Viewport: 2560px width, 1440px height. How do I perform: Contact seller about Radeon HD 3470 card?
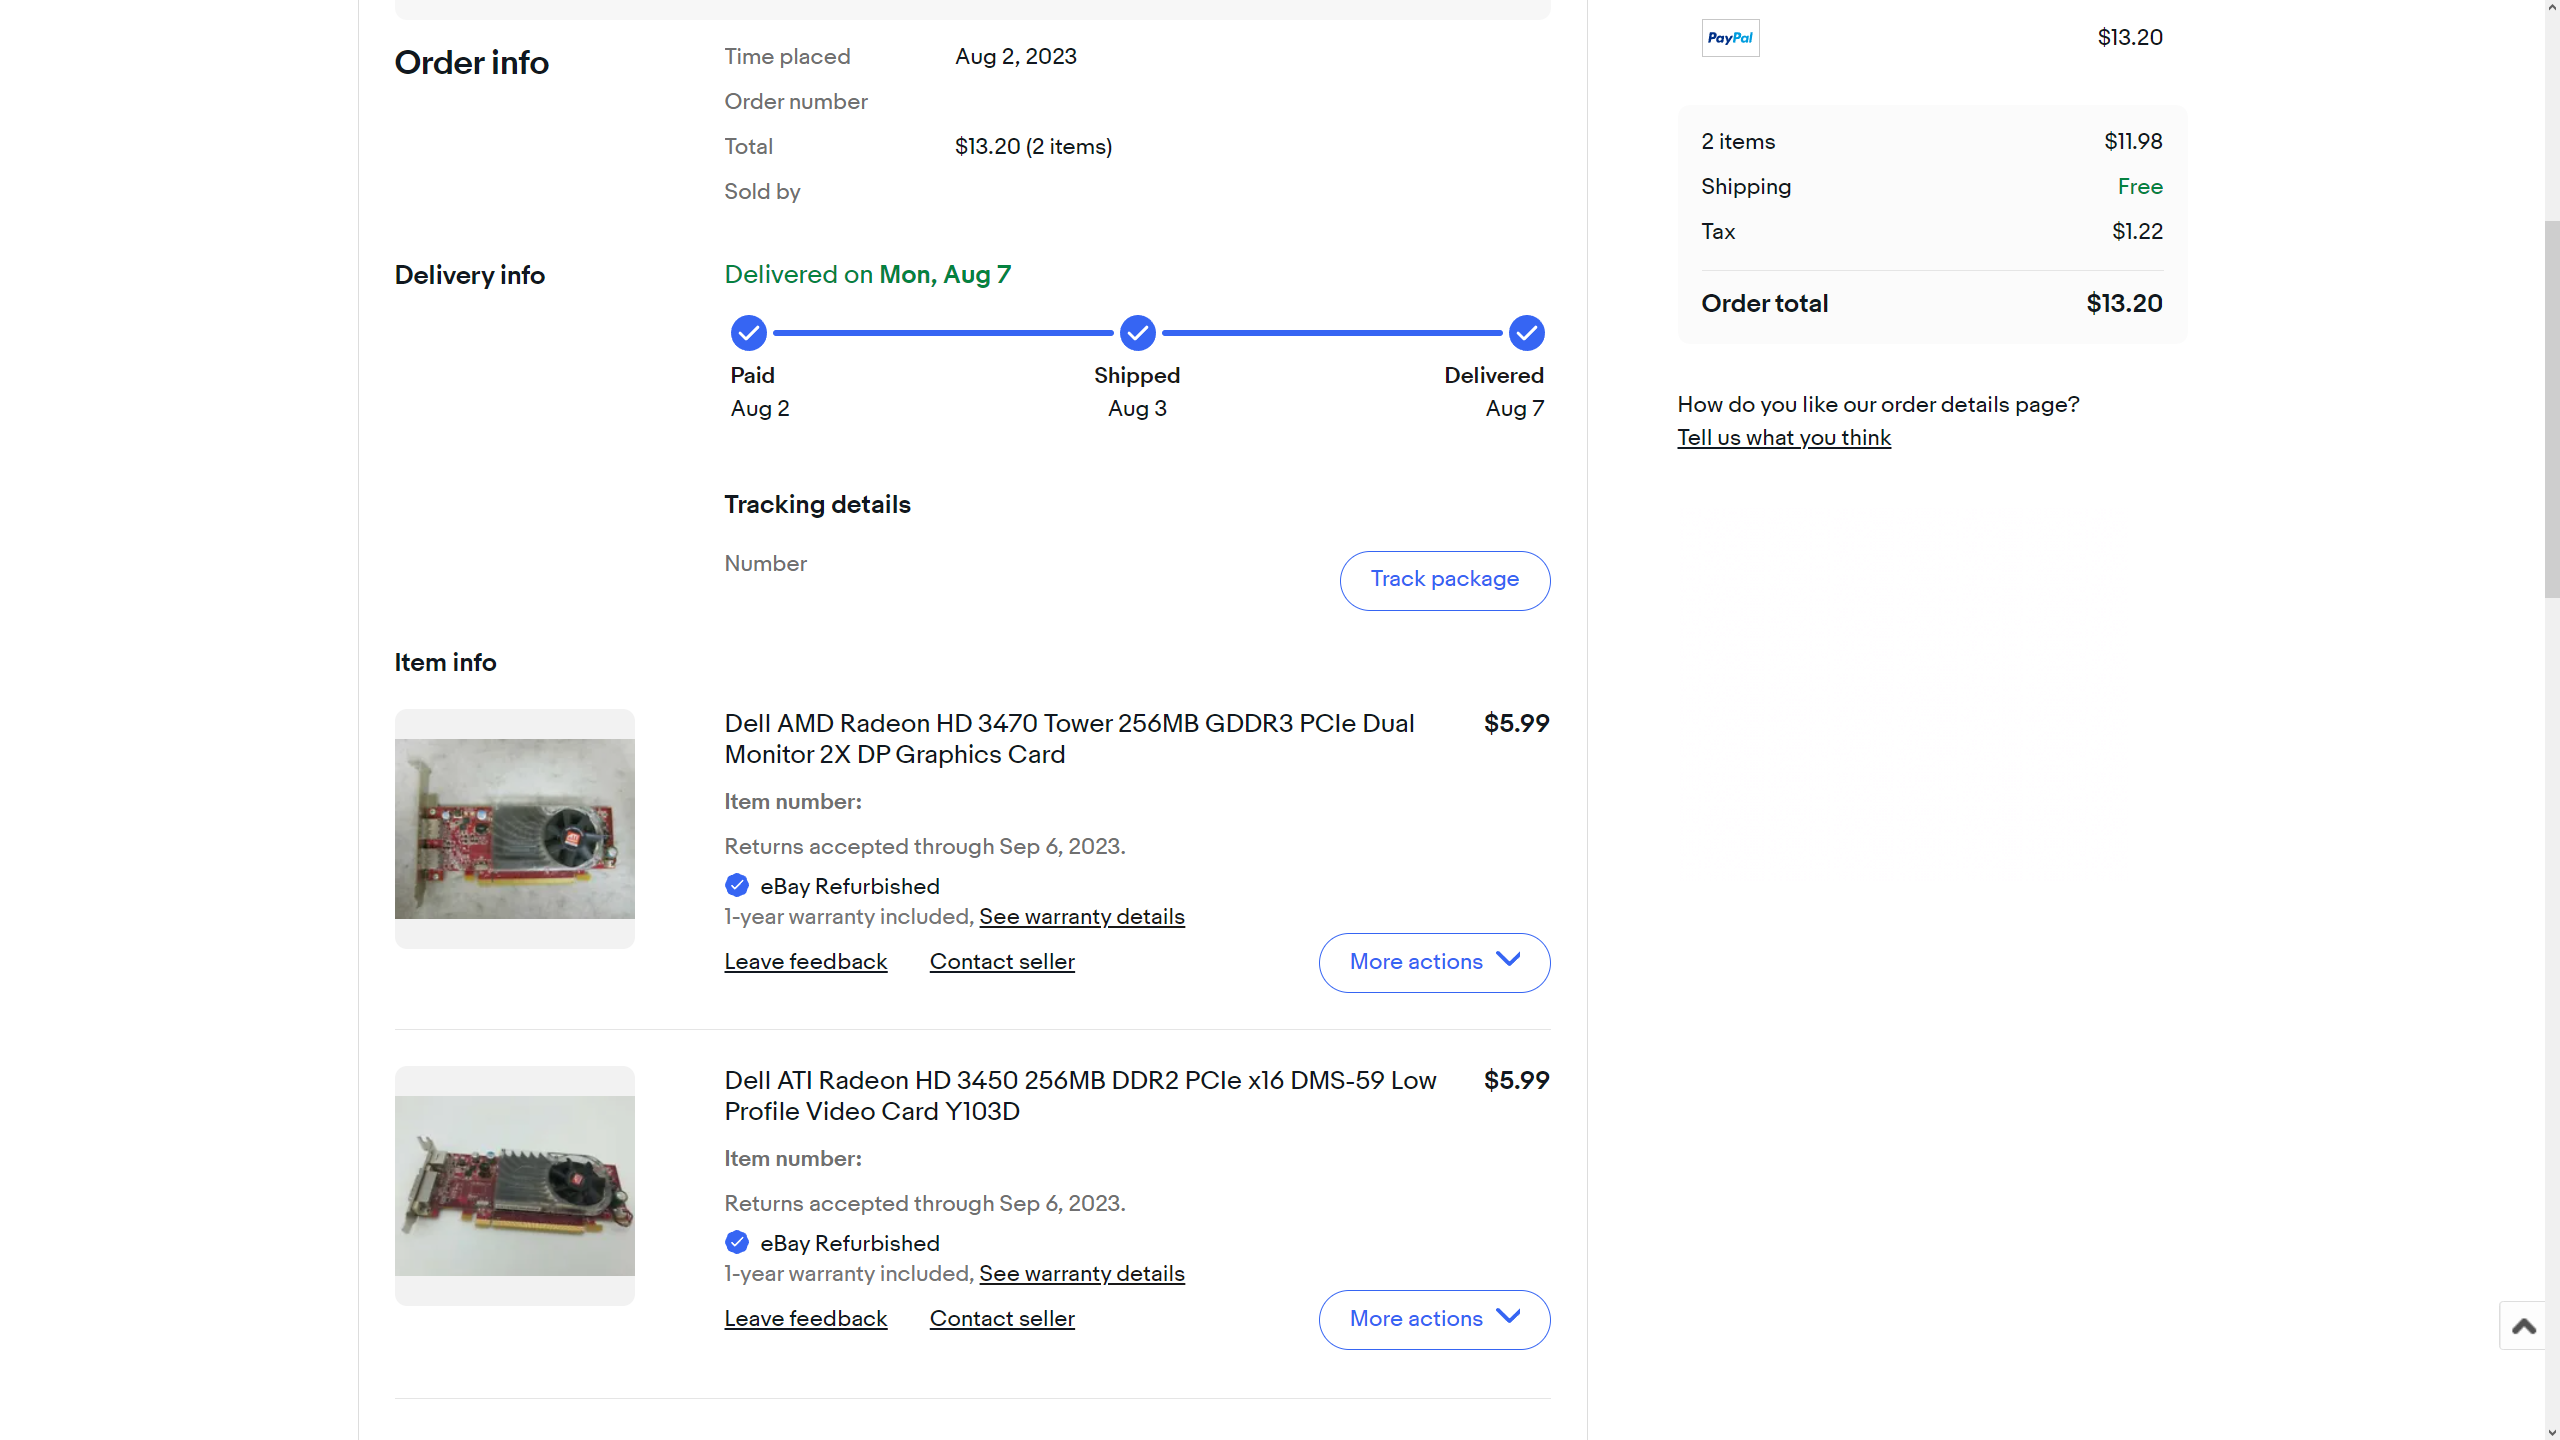pos(1002,962)
